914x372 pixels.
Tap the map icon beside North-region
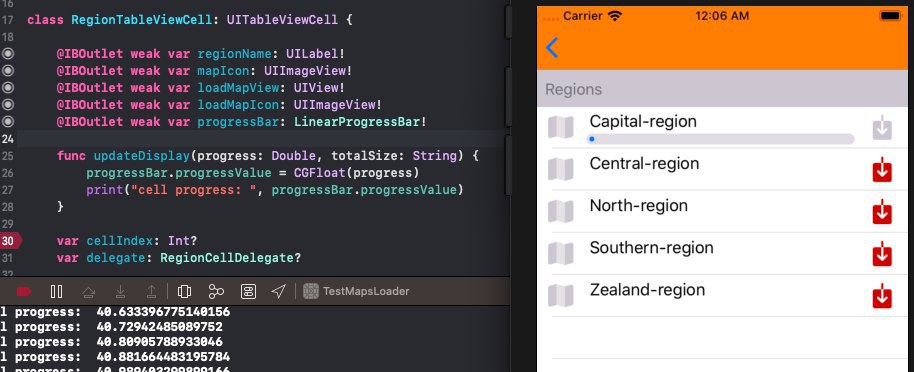(x=561, y=212)
